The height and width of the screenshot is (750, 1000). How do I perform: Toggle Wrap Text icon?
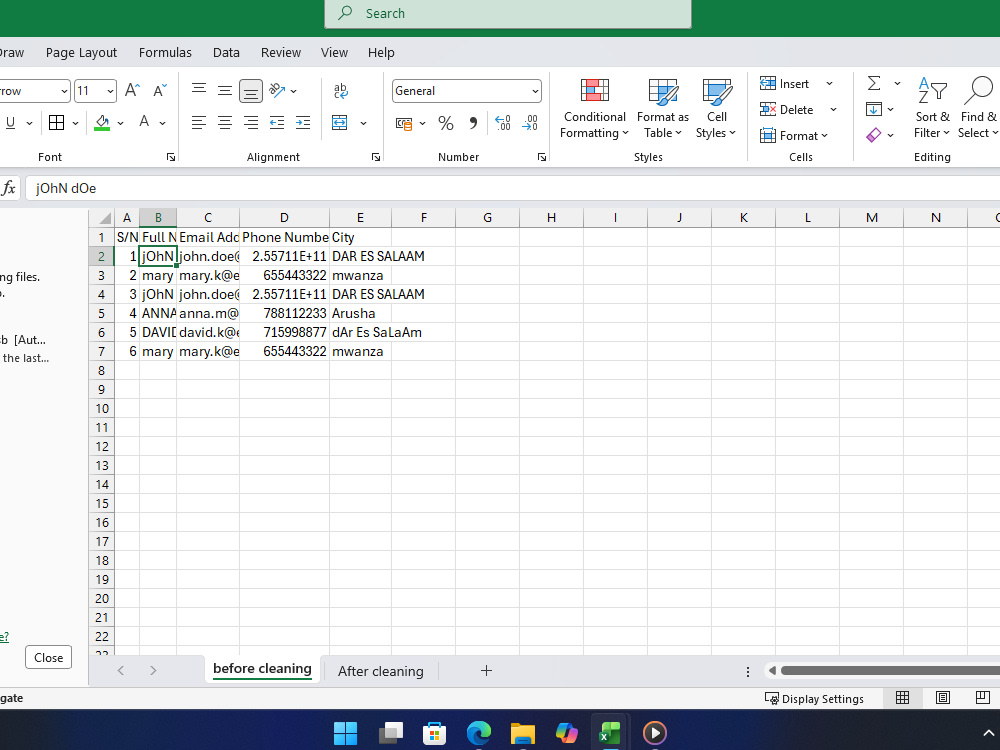pos(341,91)
